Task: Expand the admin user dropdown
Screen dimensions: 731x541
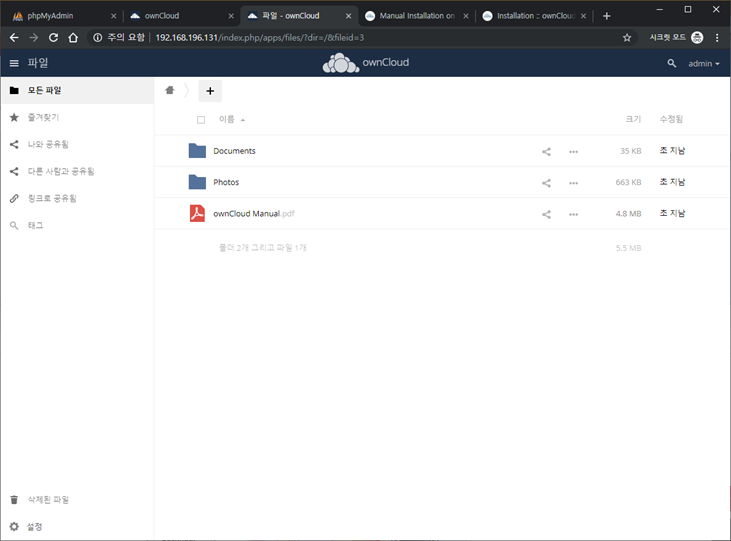Action: pyautogui.click(x=703, y=63)
